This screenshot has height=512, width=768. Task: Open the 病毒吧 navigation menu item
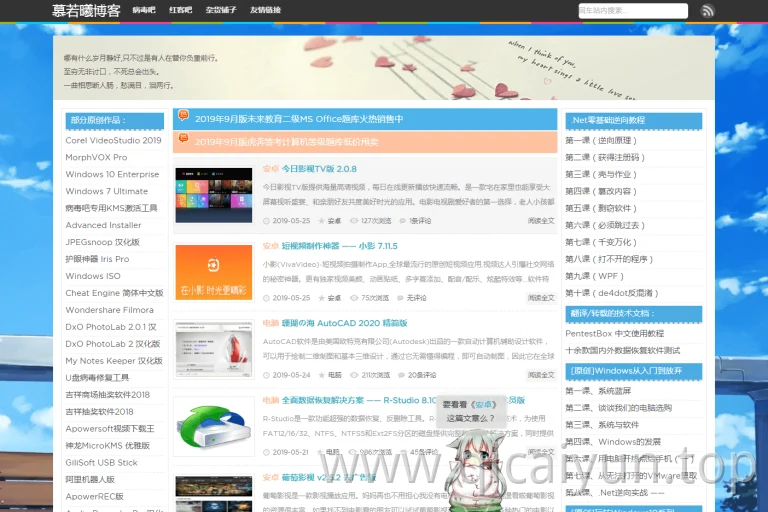(144, 10)
